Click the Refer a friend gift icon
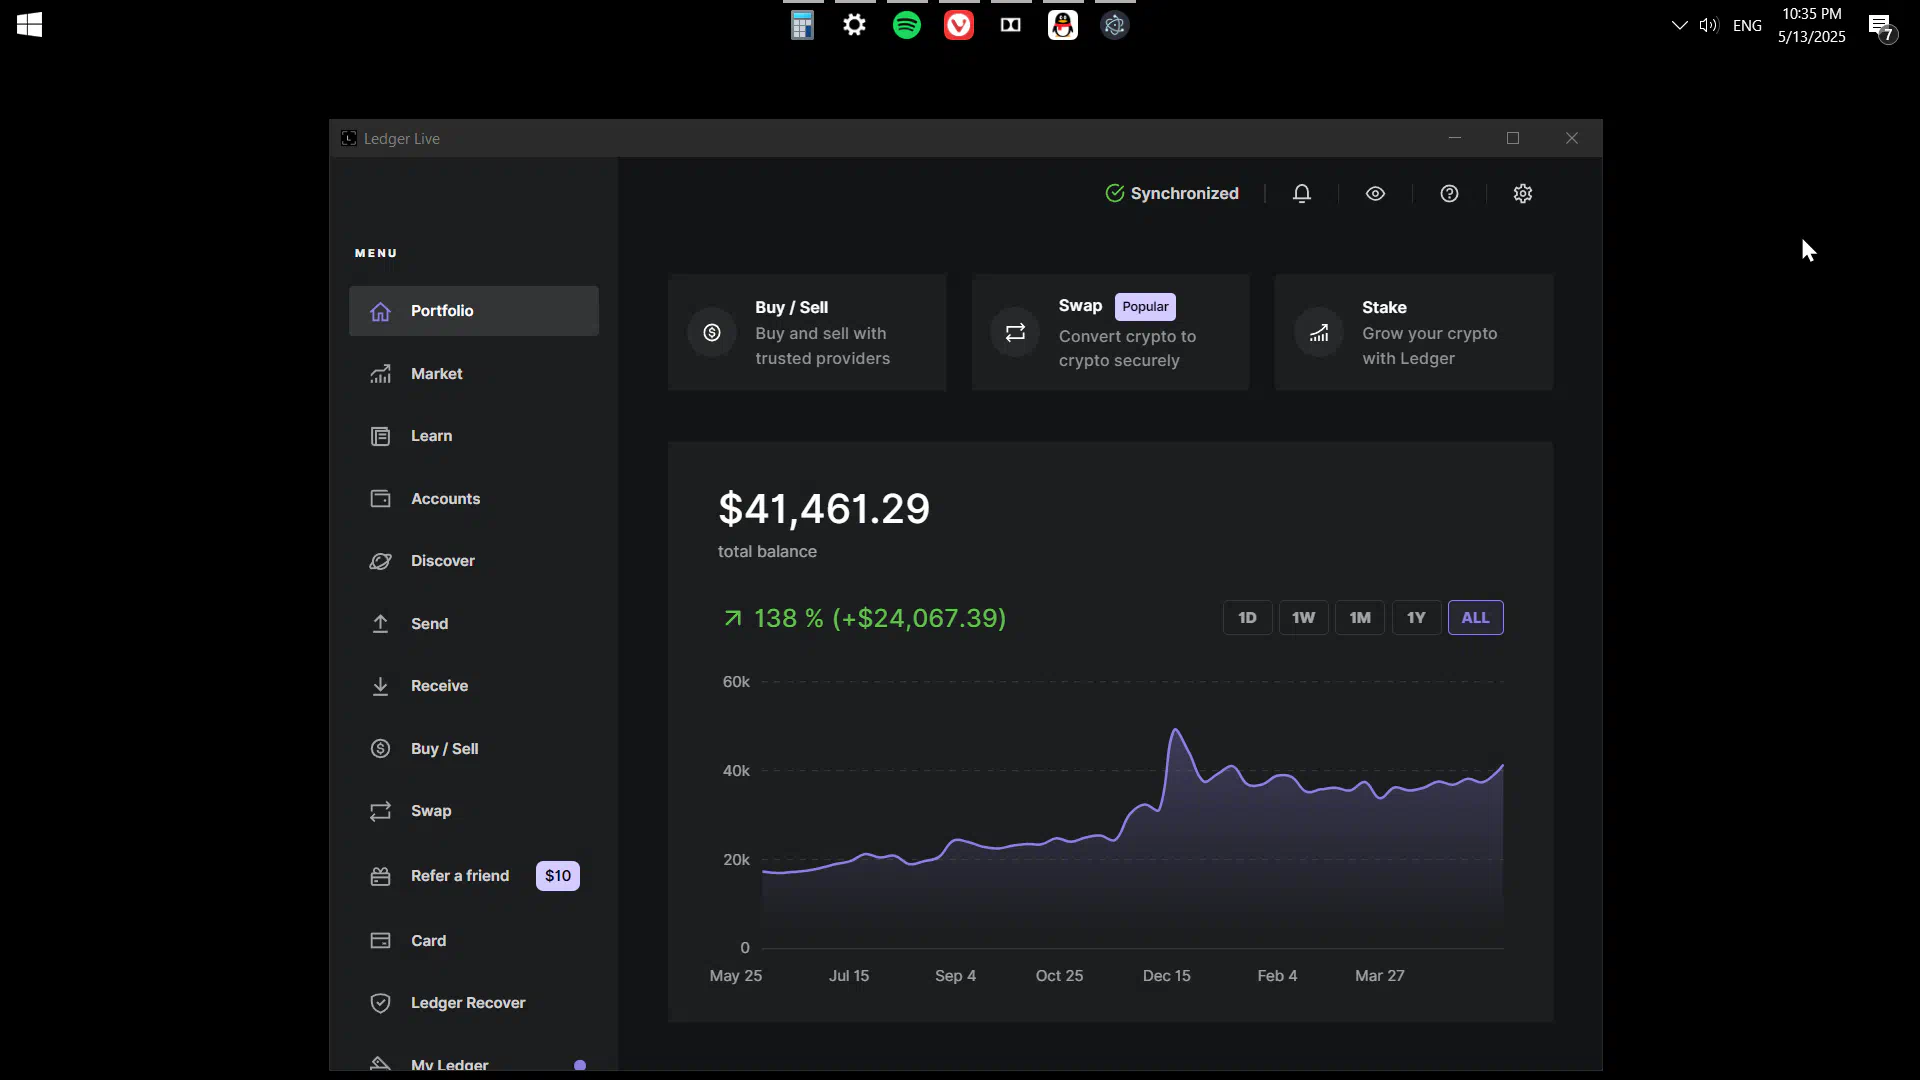 pos(380,876)
